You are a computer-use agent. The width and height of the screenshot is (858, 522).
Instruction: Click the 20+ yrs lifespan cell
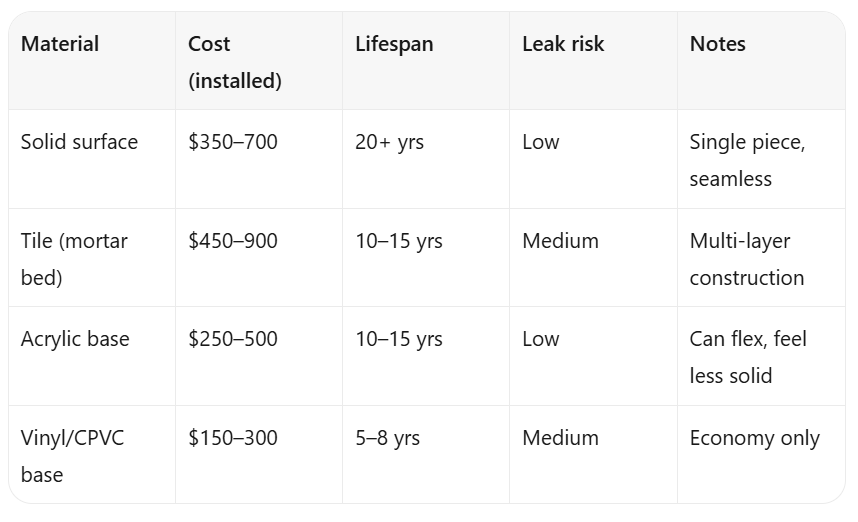coord(426,159)
